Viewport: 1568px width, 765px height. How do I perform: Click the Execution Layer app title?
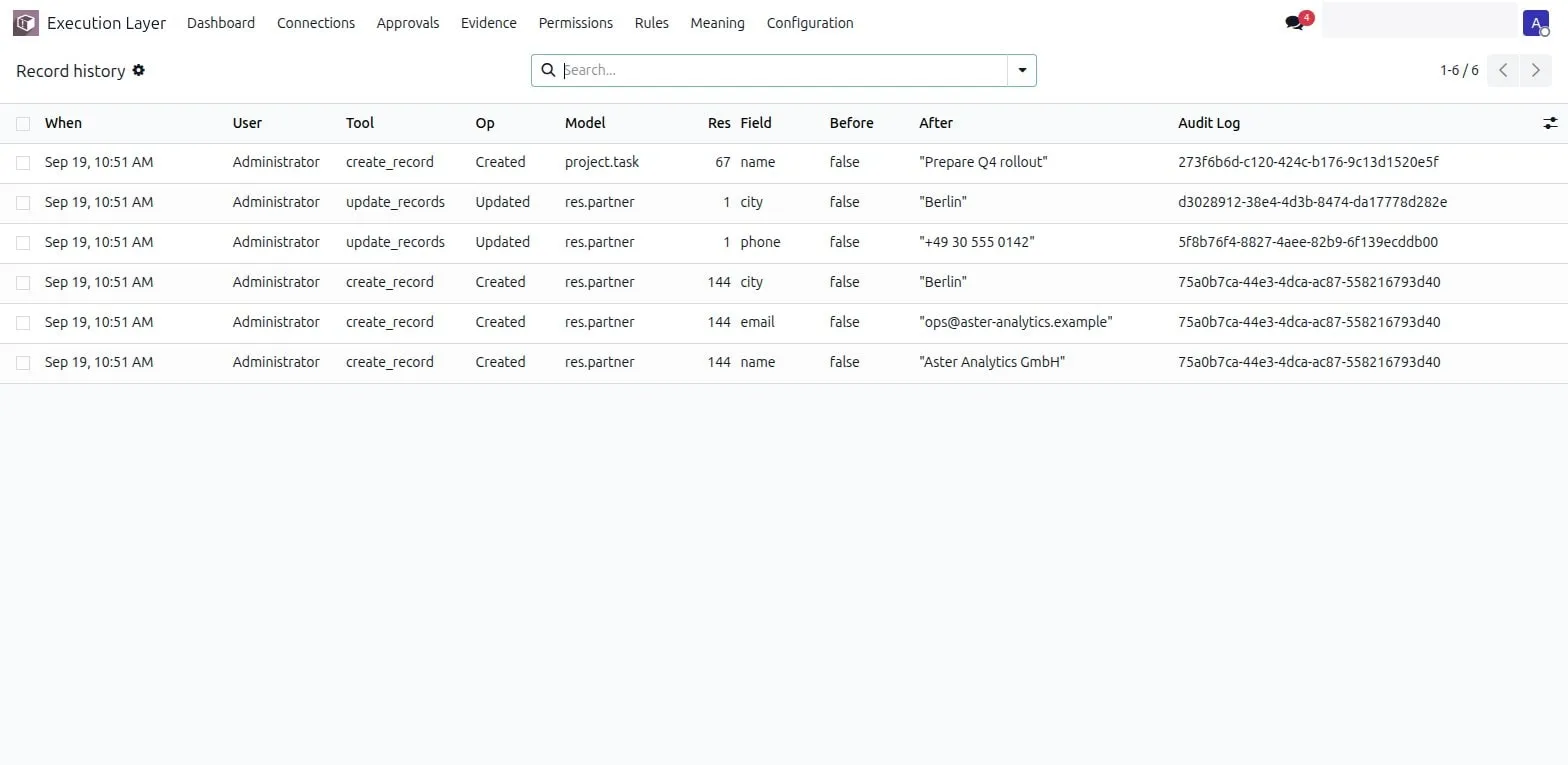click(107, 23)
